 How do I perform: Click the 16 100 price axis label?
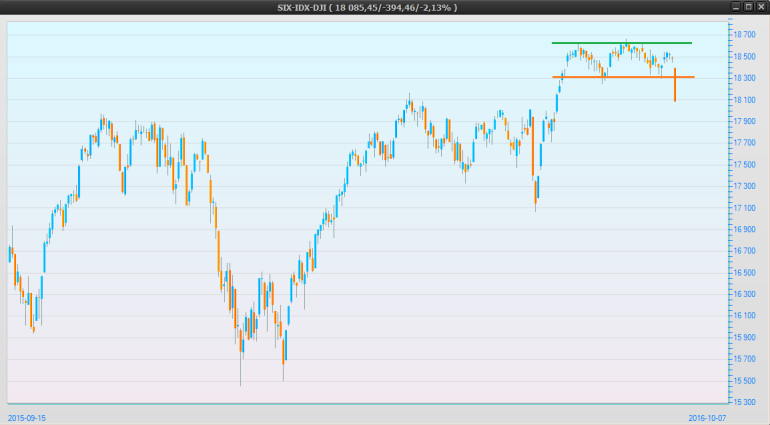pos(744,316)
